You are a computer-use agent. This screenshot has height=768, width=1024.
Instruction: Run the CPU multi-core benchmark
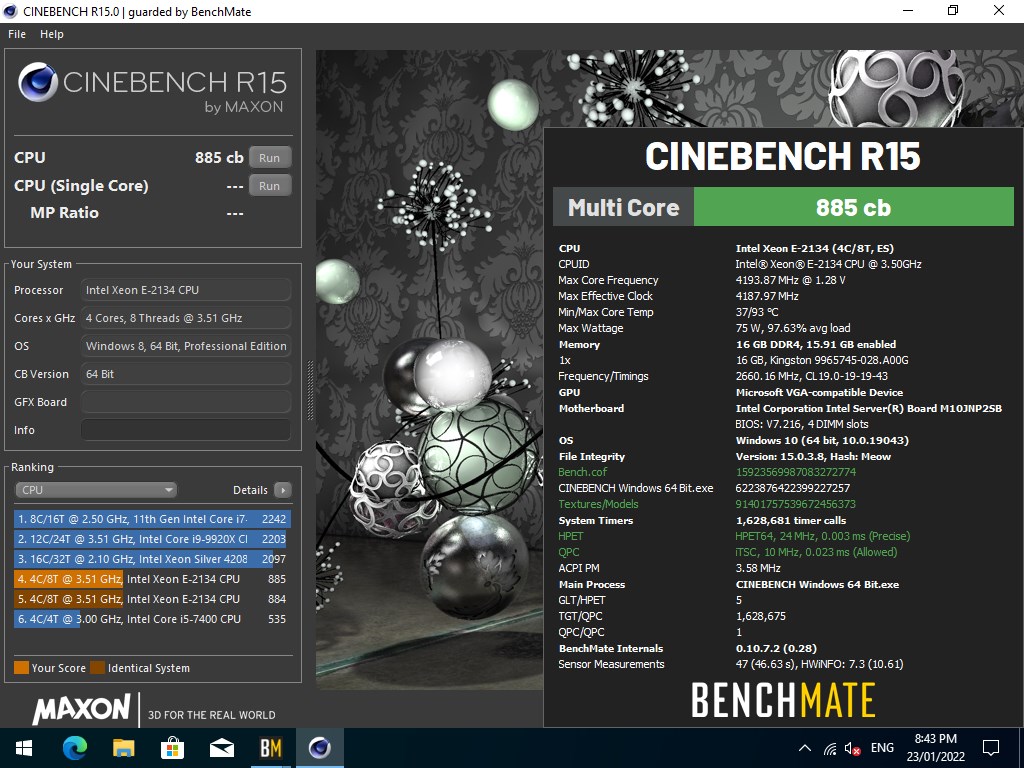tap(270, 157)
